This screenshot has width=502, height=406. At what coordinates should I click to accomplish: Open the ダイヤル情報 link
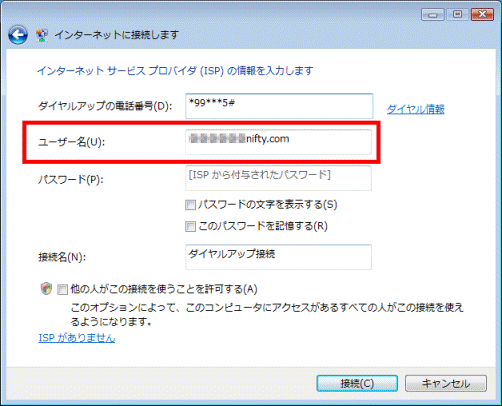click(415, 109)
